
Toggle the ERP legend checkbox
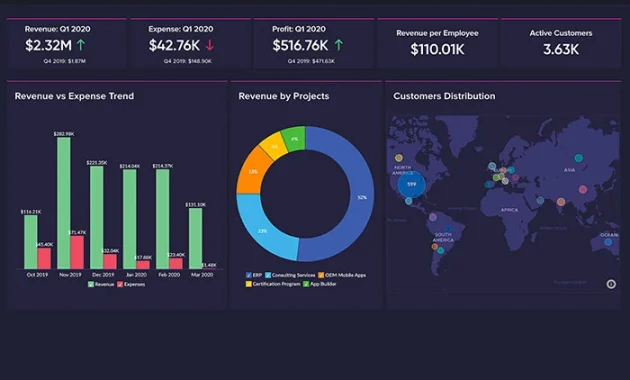(248, 275)
